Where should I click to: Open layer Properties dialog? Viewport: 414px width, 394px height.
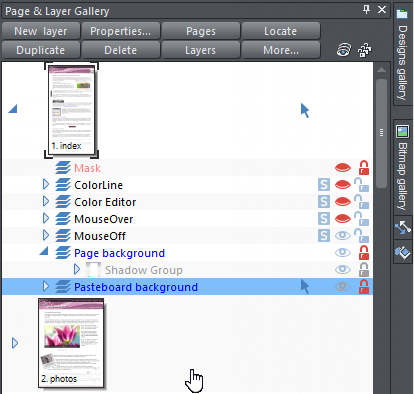(120, 31)
